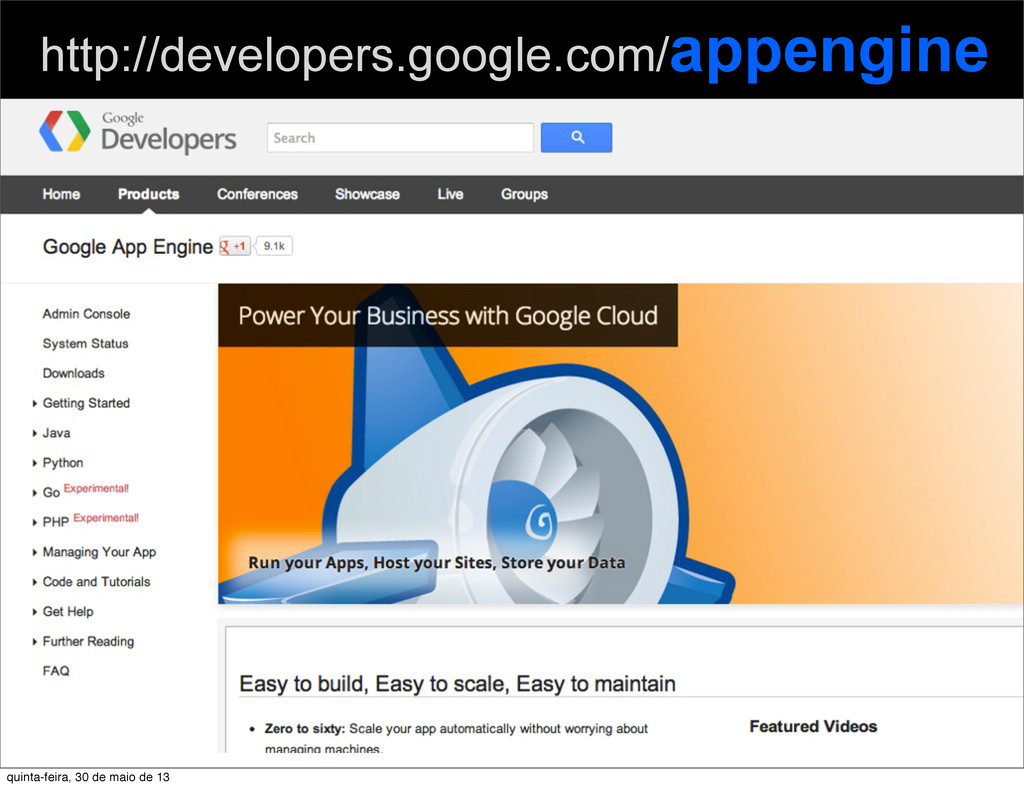Viewport: 1024px width, 788px height.
Task: Click the Getting Started sidebar label
Action: (x=86, y=403)
